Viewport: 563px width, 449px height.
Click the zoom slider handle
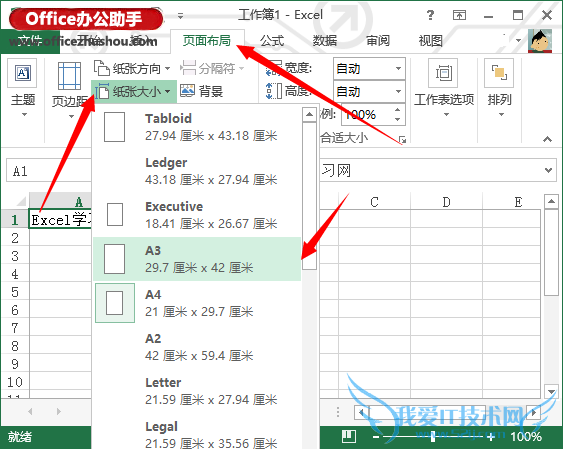tap(433, 437)
